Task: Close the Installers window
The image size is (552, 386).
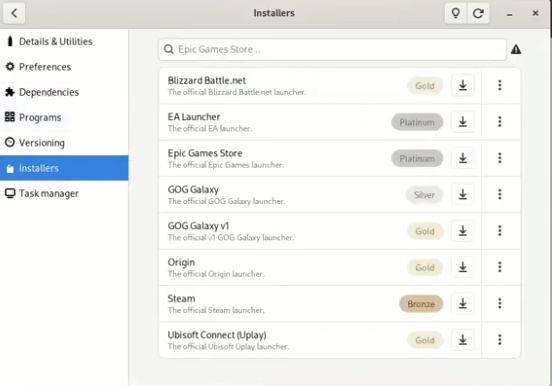Action: click(x=535, y=13)
